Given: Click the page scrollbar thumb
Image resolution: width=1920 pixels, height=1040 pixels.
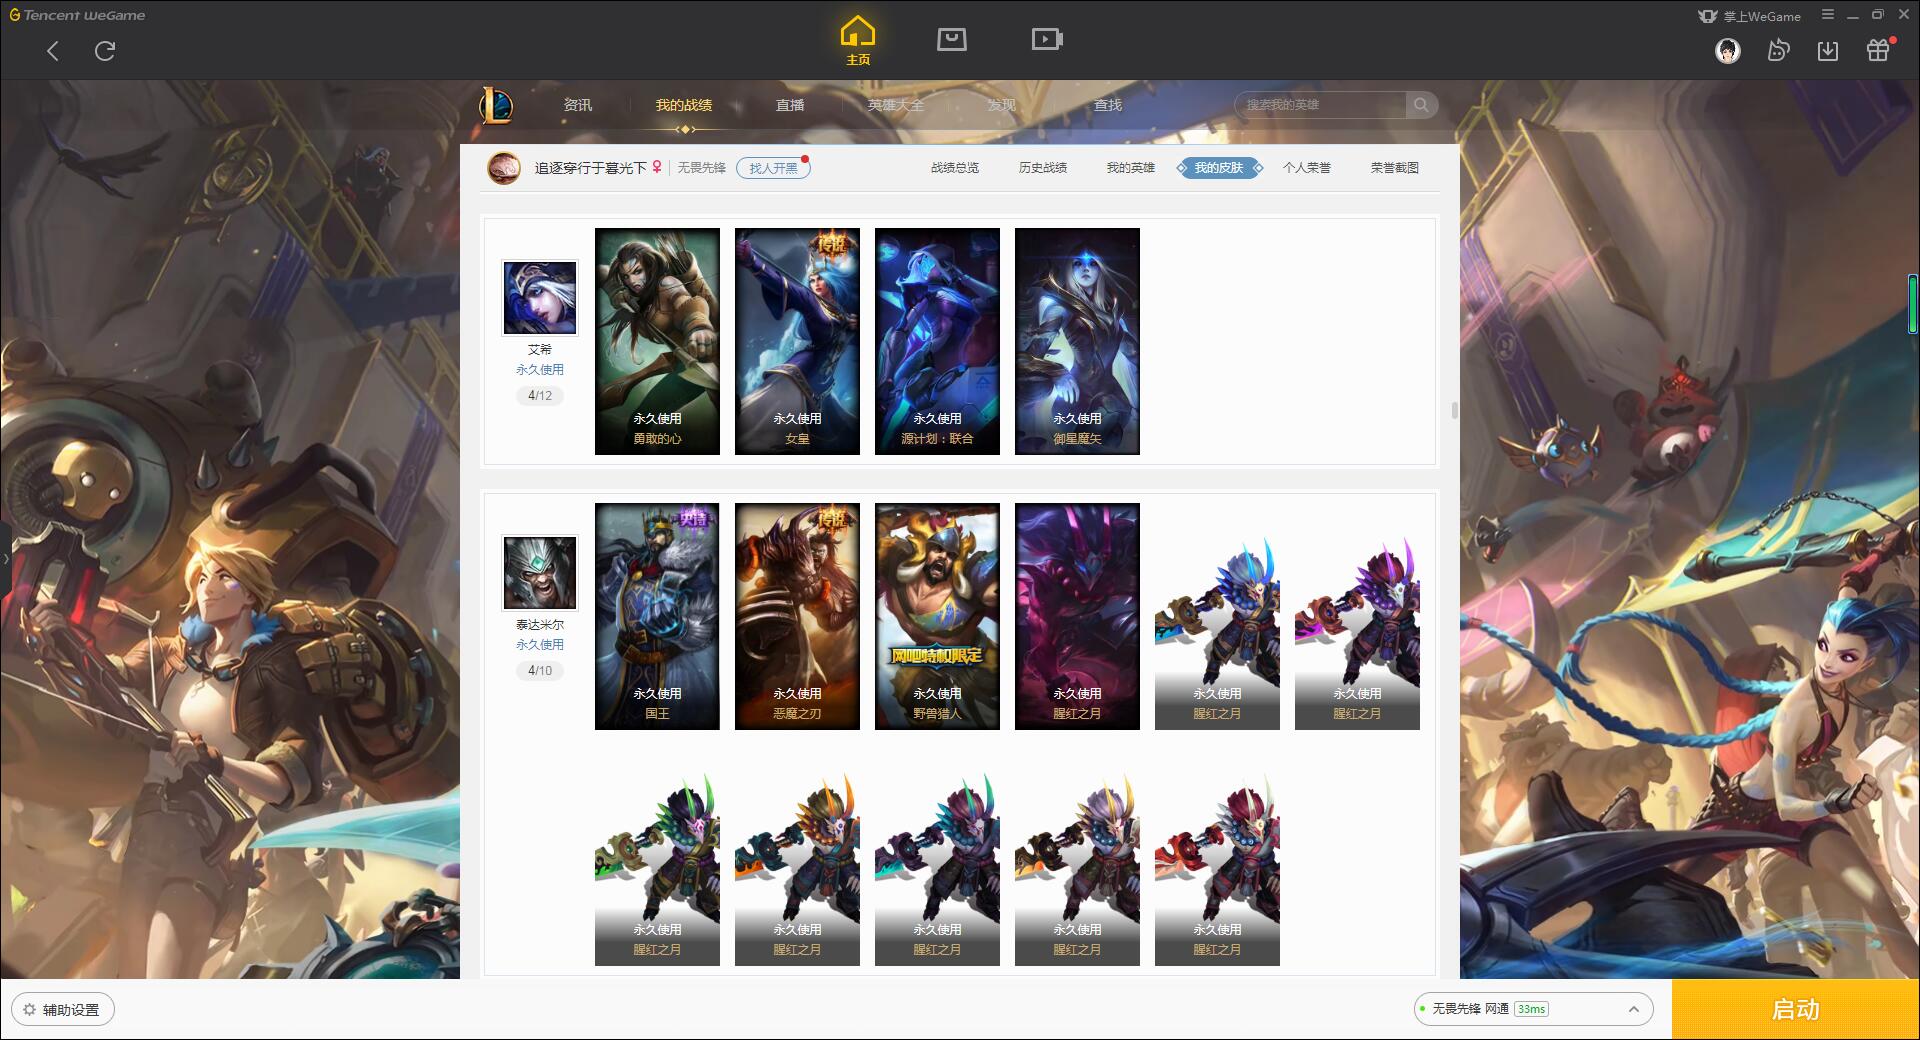Looking at the screenshot, I should coord(1454,411).
